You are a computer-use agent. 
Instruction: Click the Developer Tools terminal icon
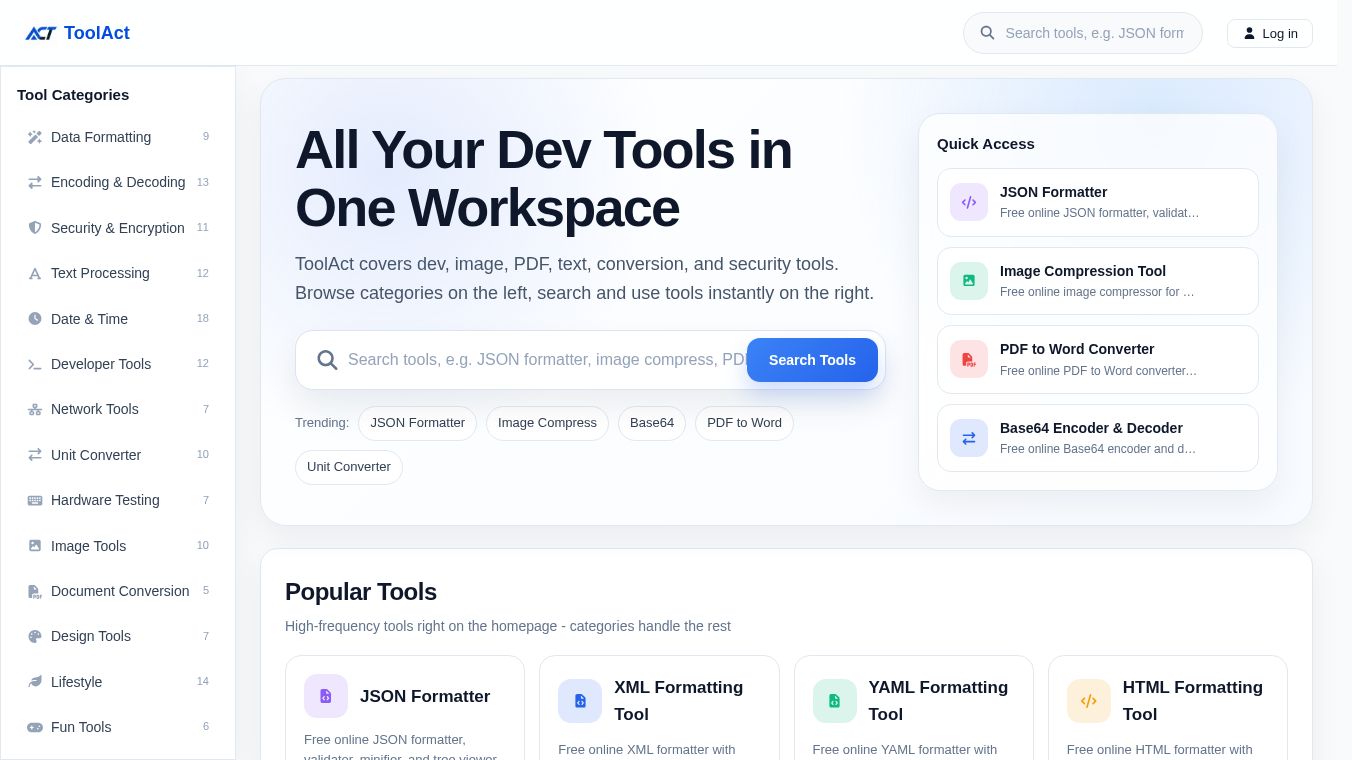tap(35, 364)
